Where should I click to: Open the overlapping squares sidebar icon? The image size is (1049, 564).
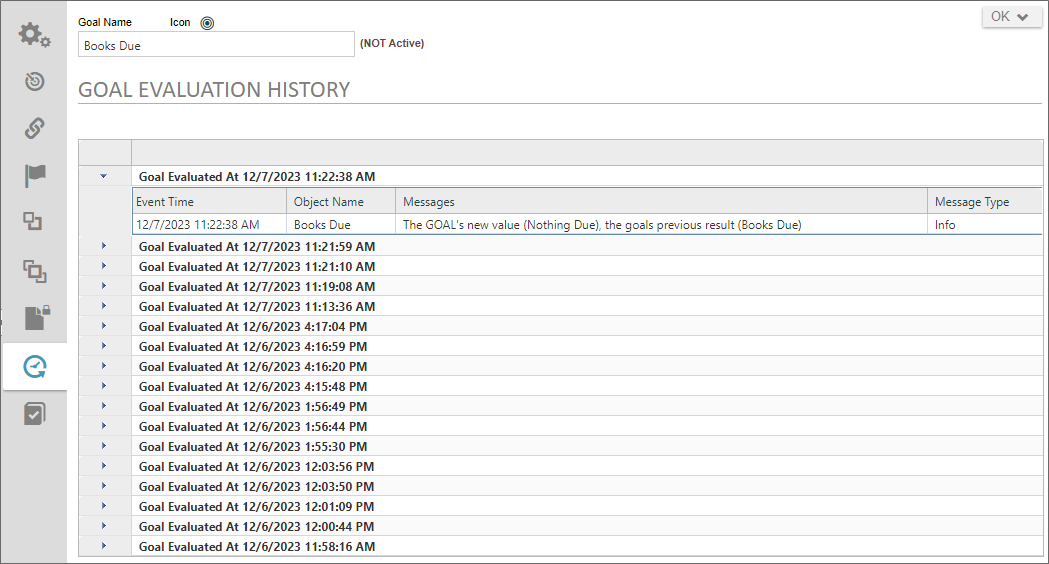(34, 270)
